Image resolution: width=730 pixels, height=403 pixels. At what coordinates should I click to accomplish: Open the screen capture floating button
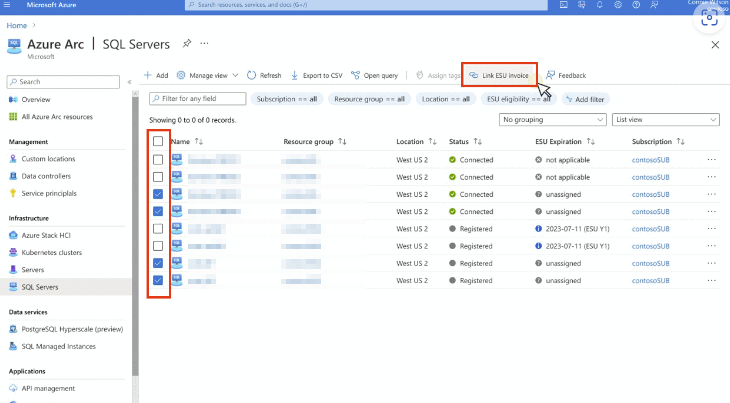[709, 19]
